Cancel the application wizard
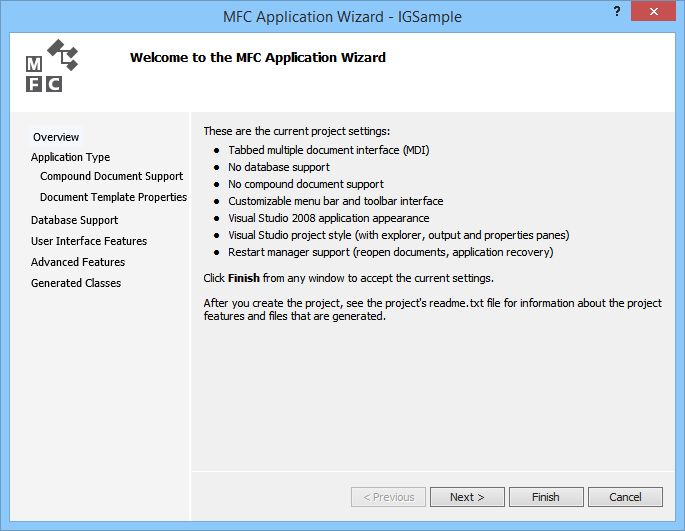This screenshot has width=685, height=531. [625, 497]
